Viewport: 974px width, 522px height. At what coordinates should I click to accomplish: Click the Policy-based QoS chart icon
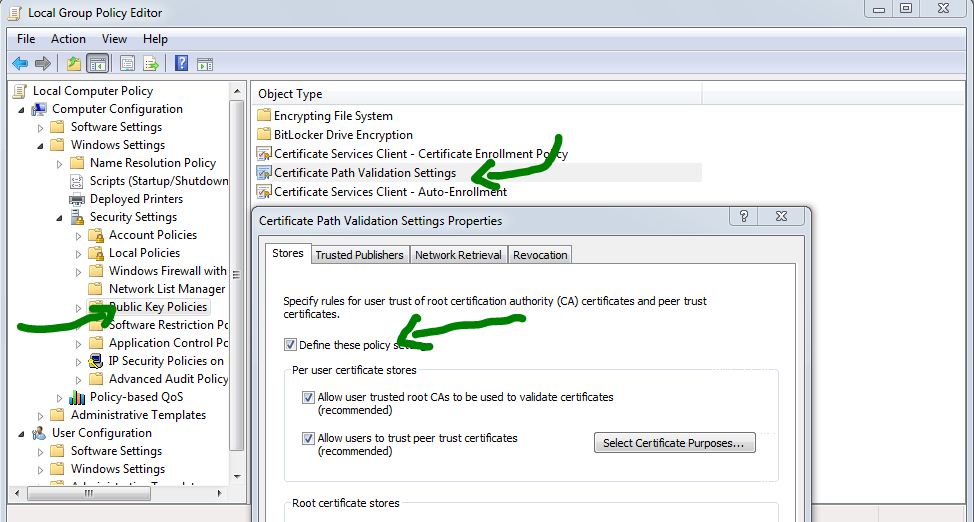(77, 397)
